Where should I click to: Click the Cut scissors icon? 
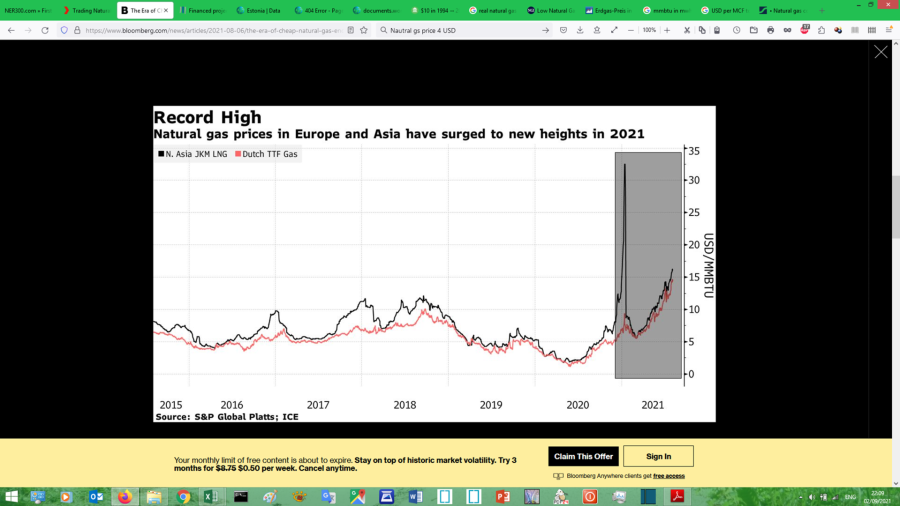coord(686,30)
